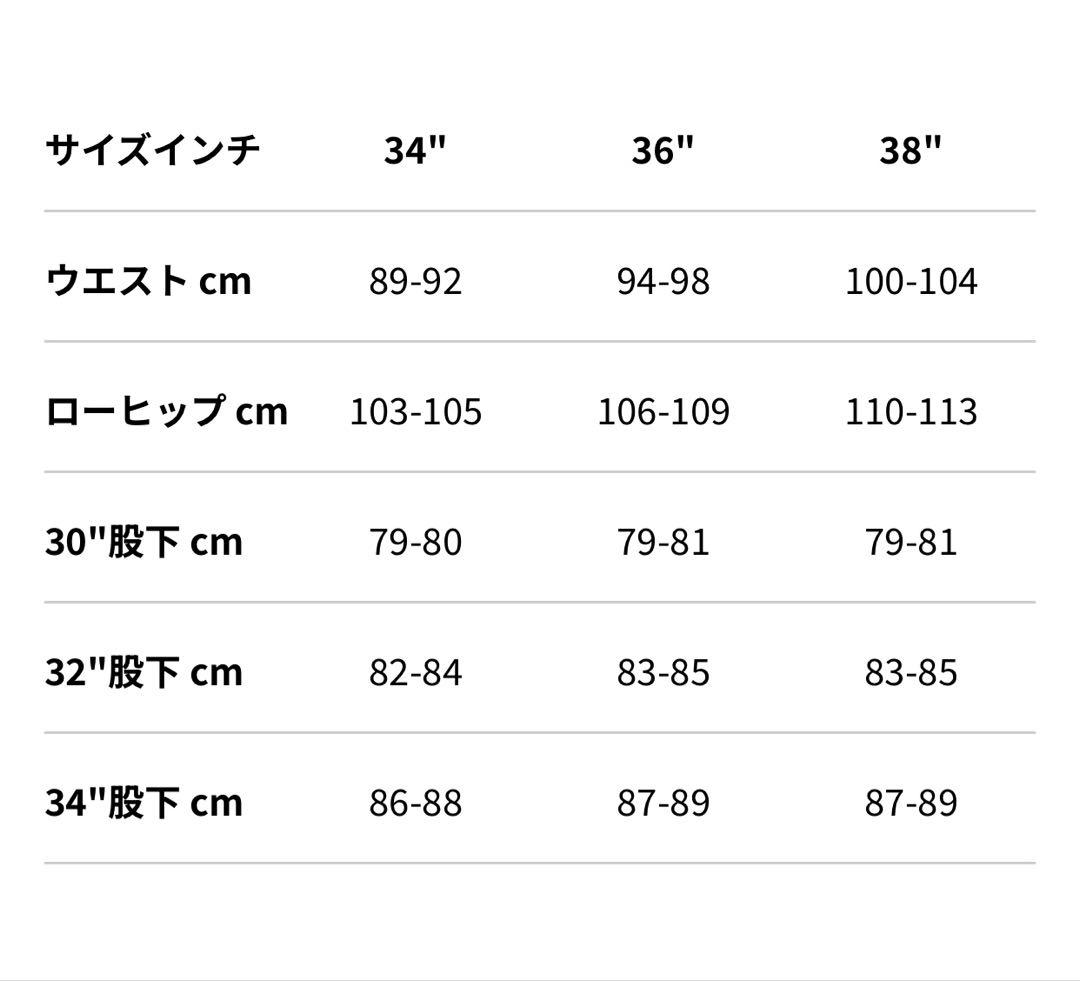
Task: Click the ウエスト cm row label
Action: point(148,281)
